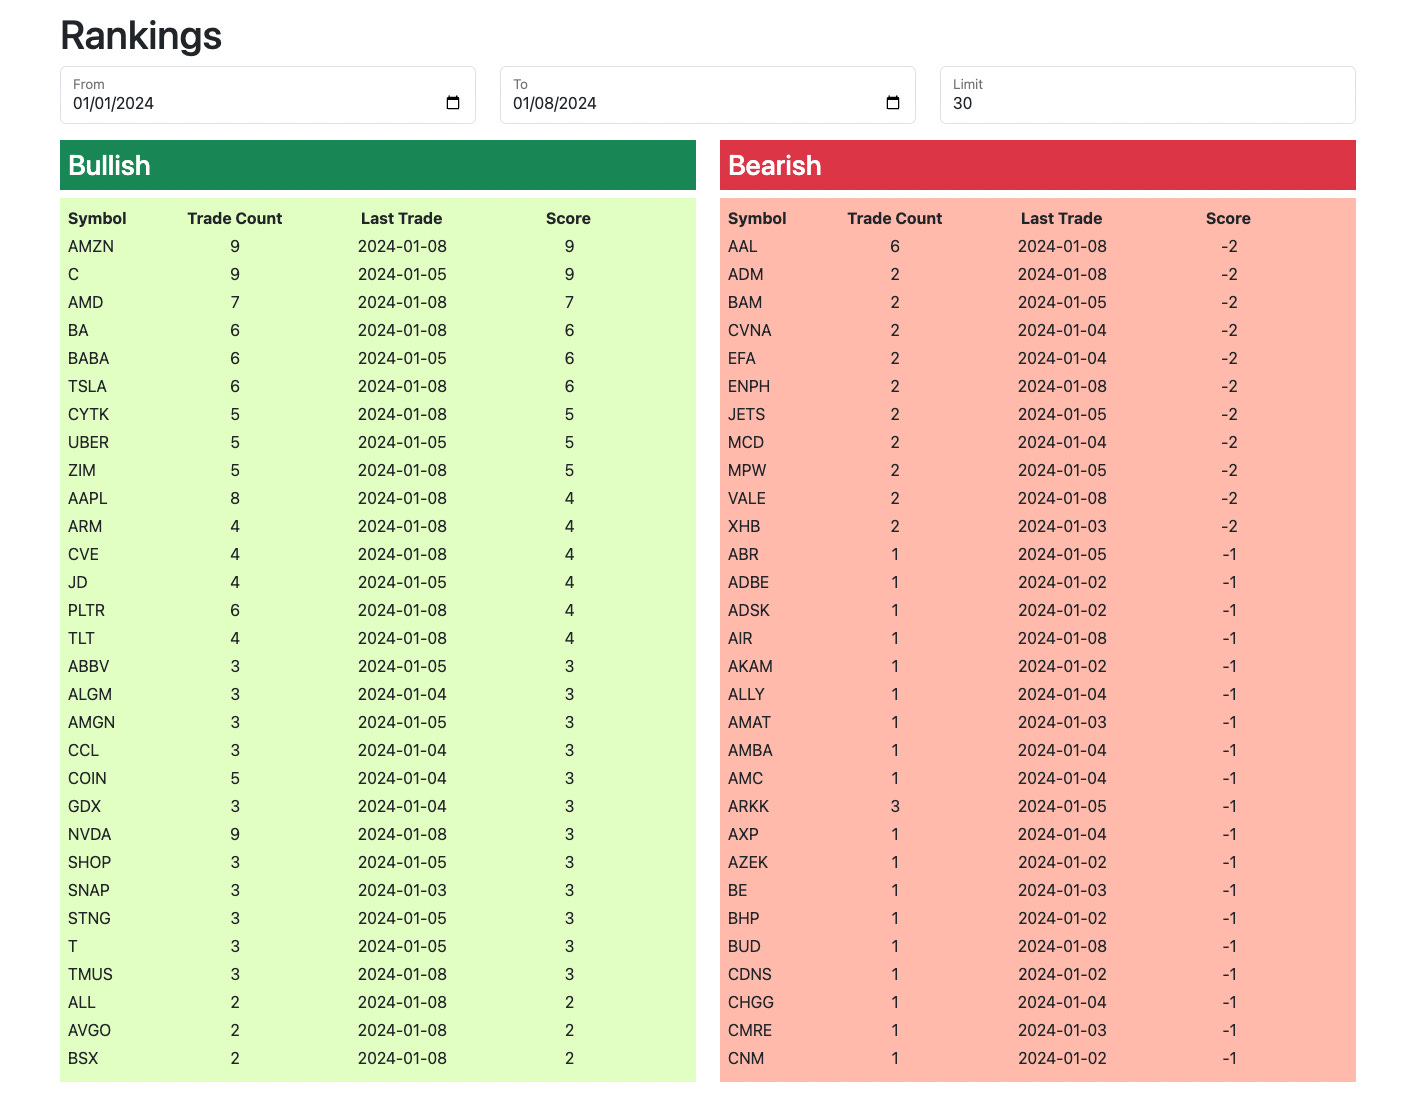The image size is (1424, 1106).
Task: Click the Bearish Symbol column header
Action: tap(757, 218)
